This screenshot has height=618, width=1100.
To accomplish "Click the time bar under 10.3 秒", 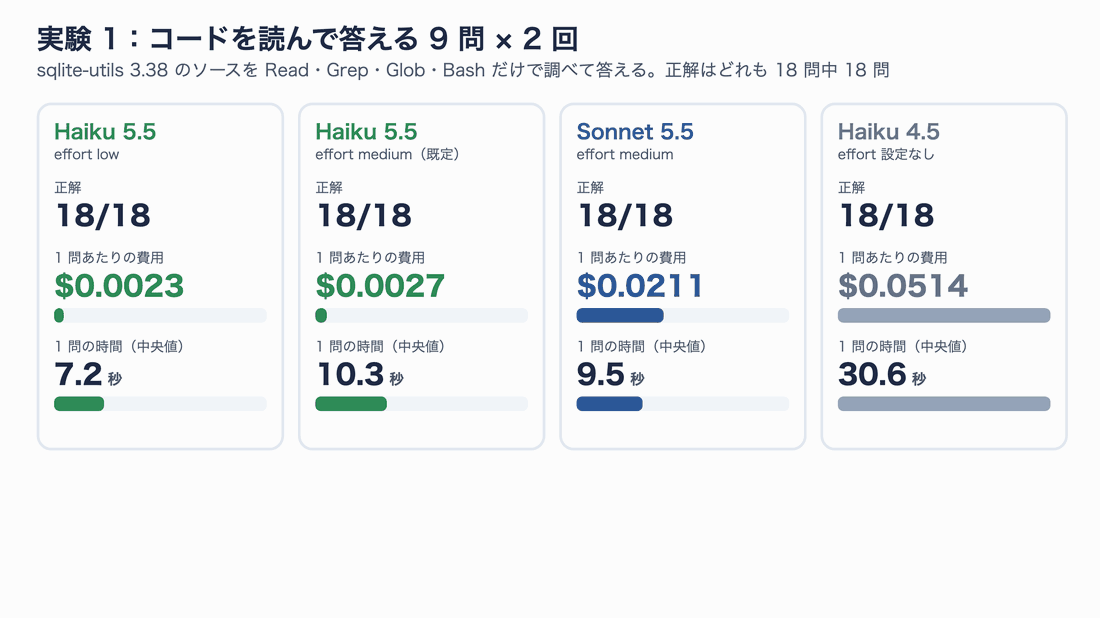I will pos(421,404).
